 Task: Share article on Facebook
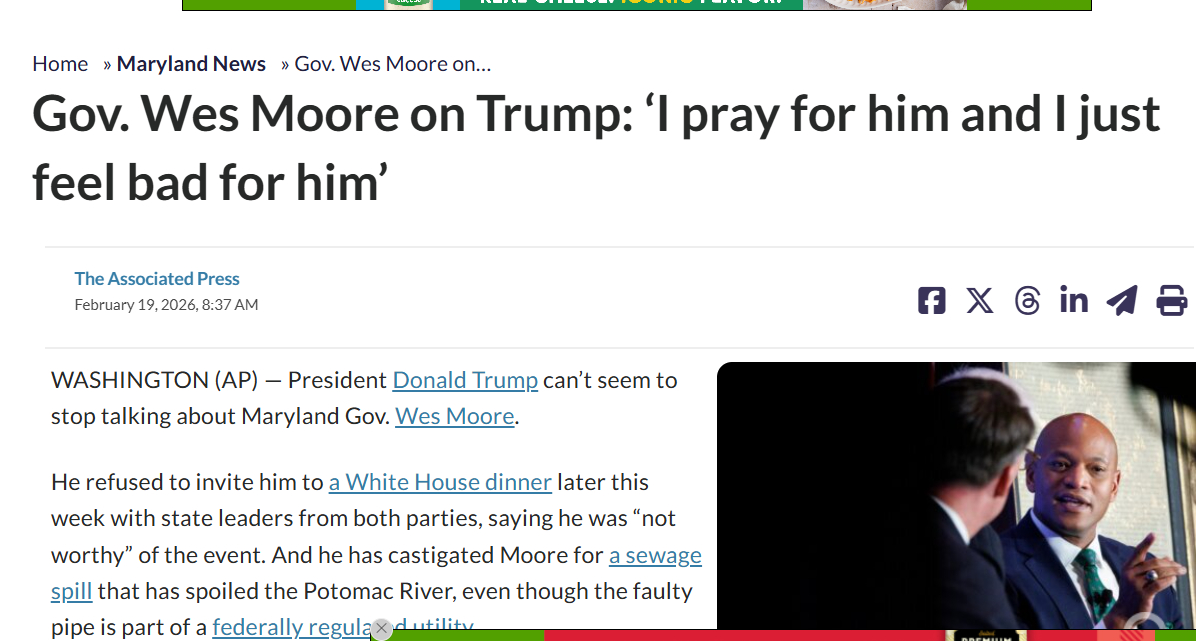point(931,300)
